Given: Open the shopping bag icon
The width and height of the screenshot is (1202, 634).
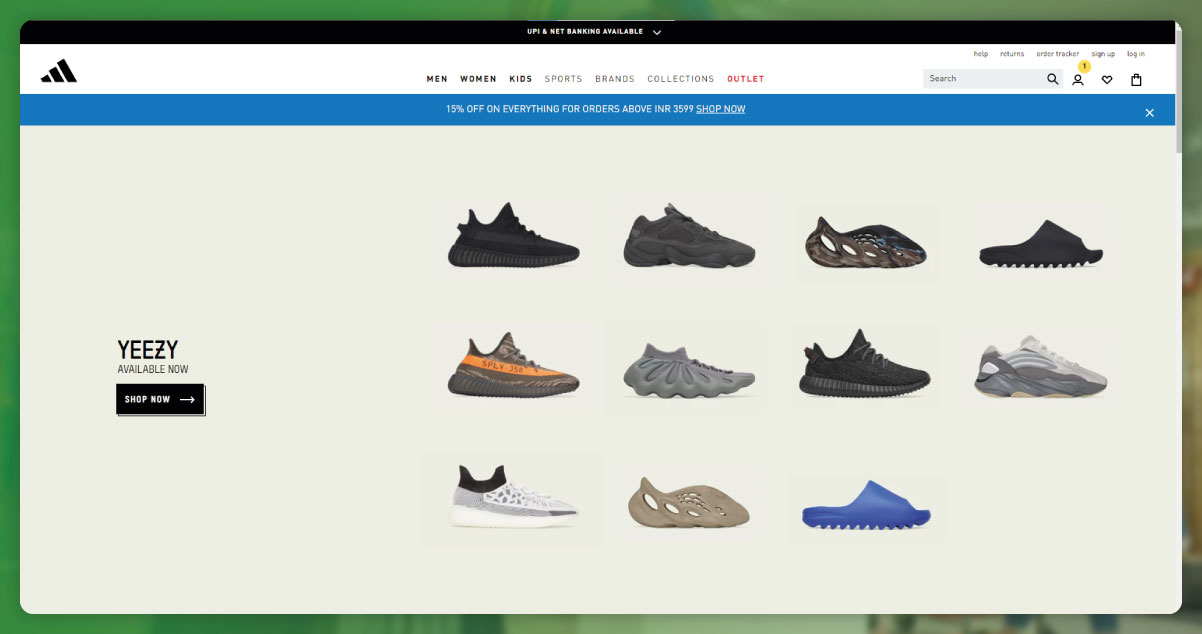Looking at the screenshot, I should point(1136,80).
